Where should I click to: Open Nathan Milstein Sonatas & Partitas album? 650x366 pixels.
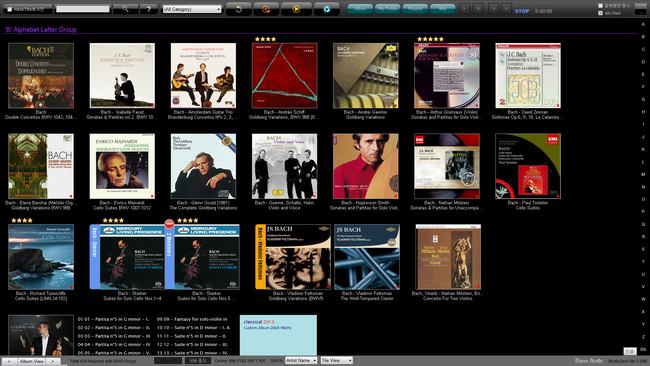pos(447,166)
